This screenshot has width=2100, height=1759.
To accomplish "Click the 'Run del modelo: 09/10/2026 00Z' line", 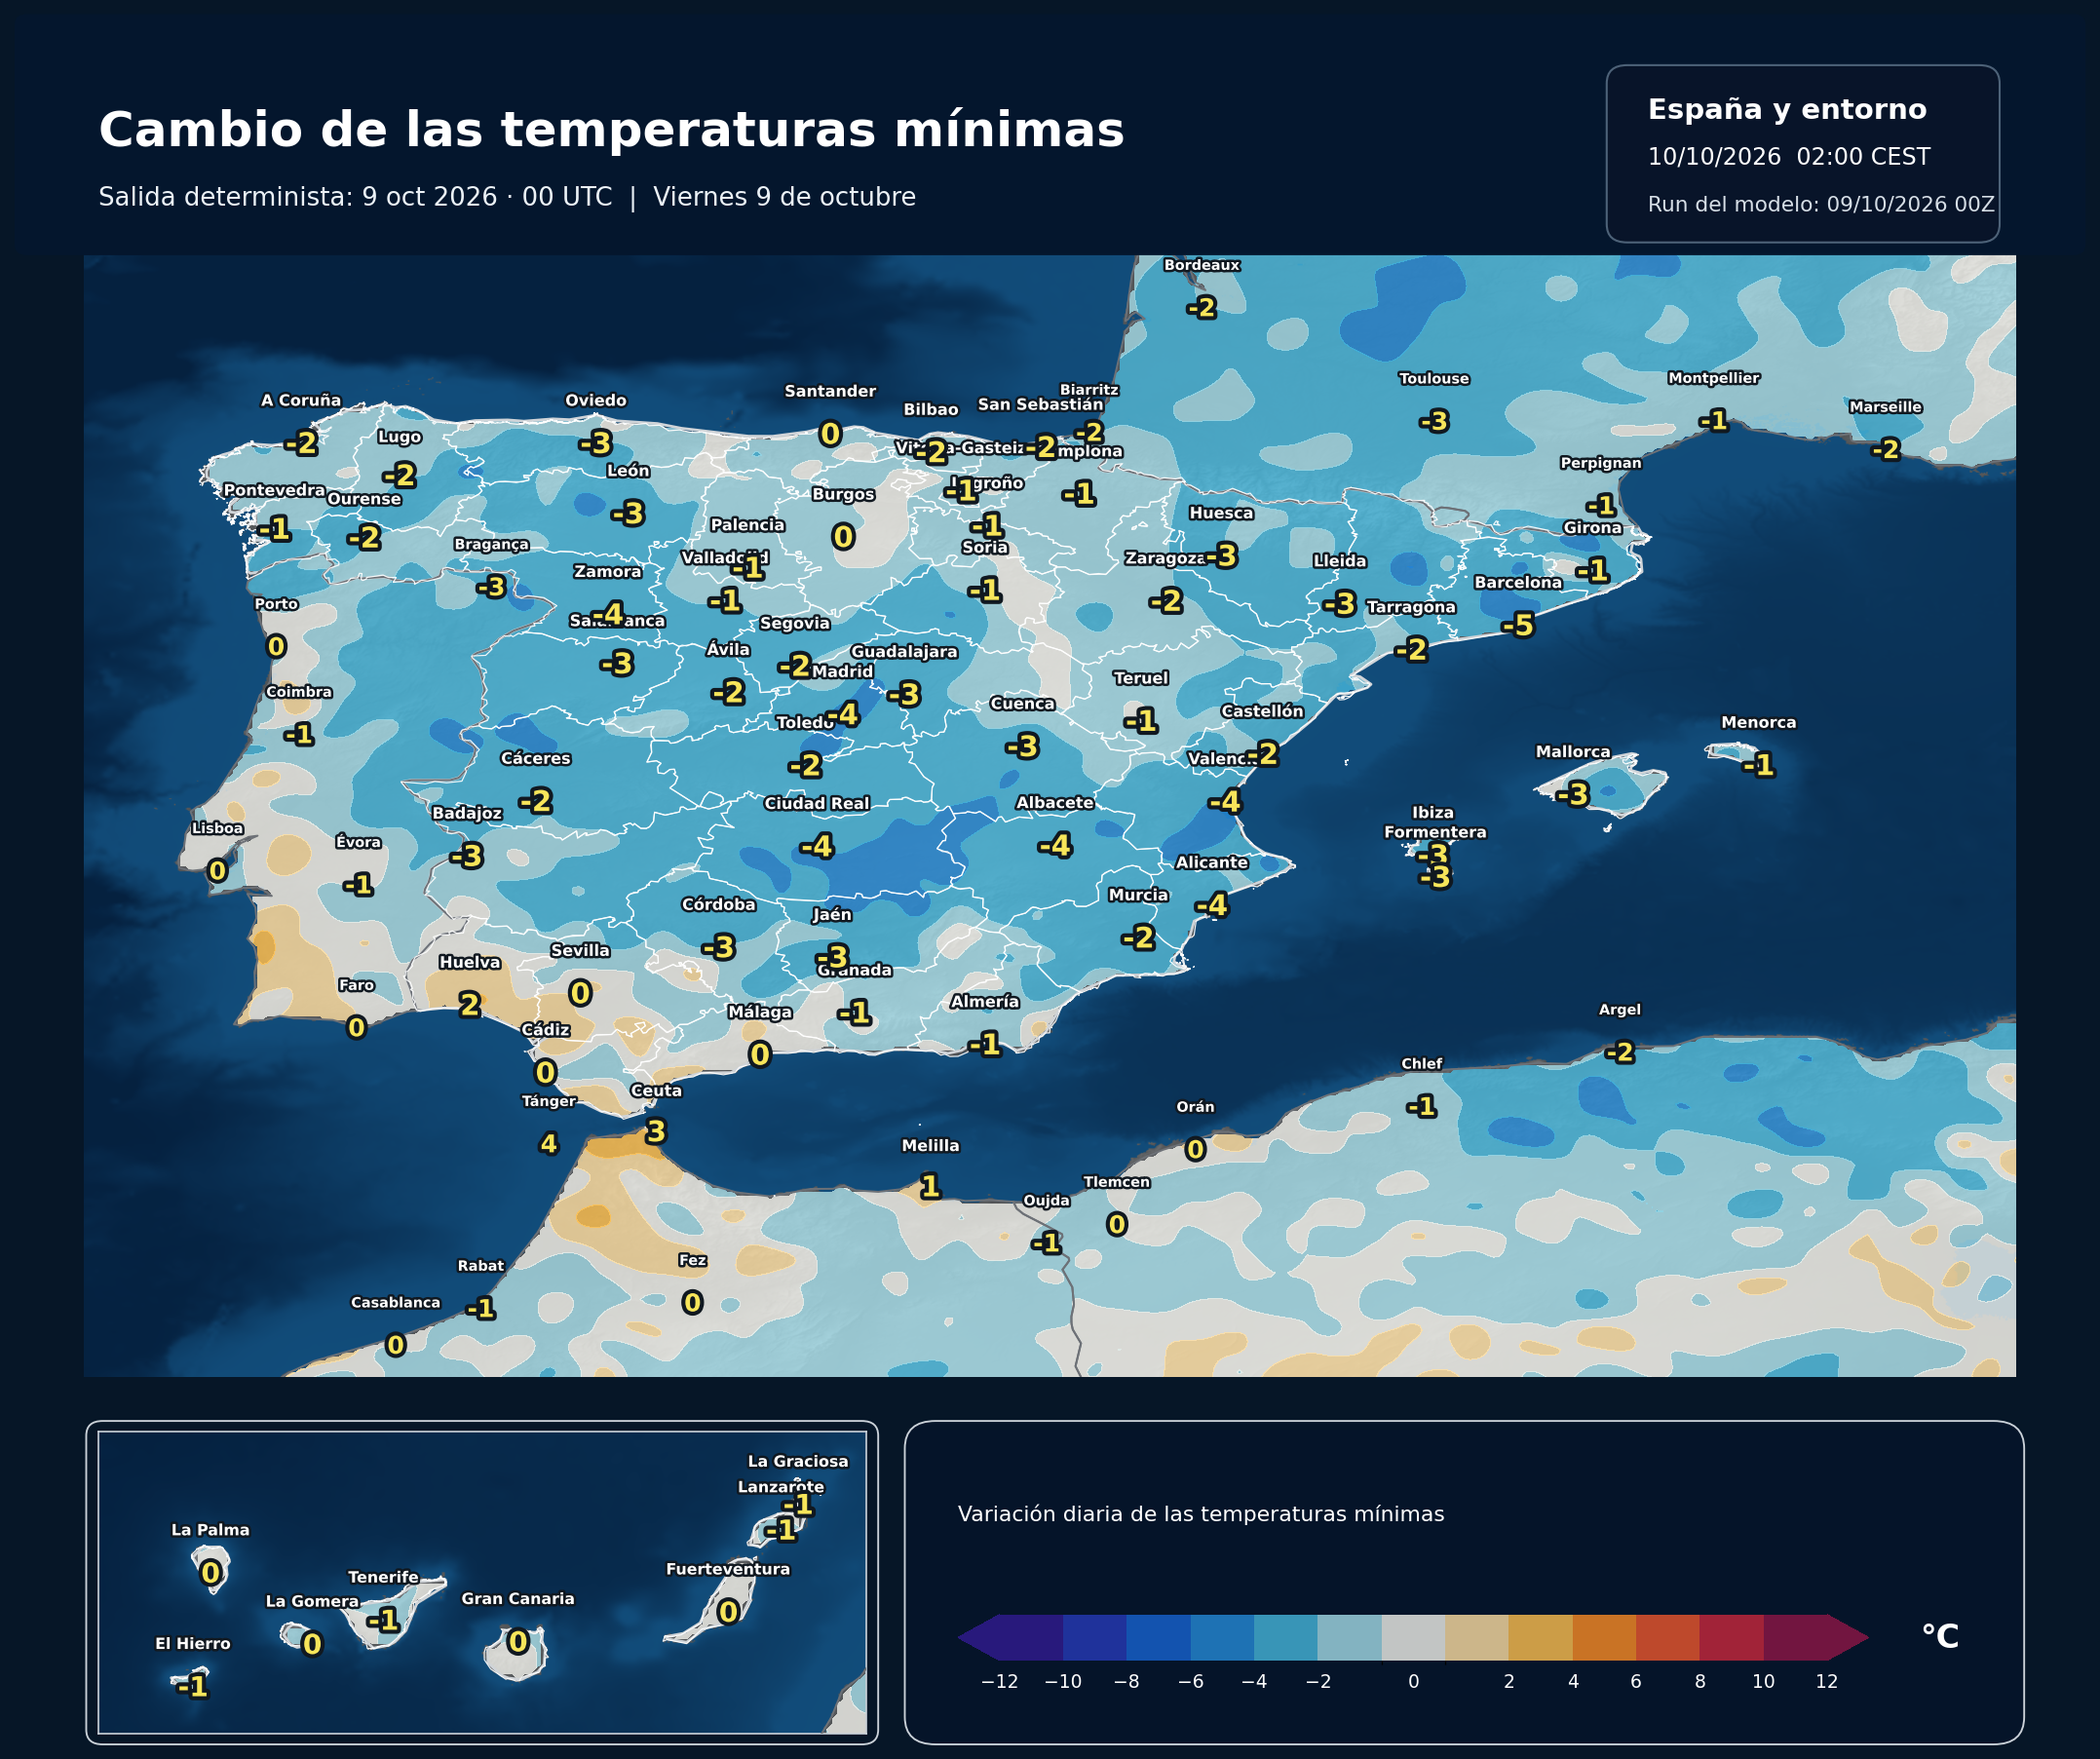I will [x=1821, y=204].
